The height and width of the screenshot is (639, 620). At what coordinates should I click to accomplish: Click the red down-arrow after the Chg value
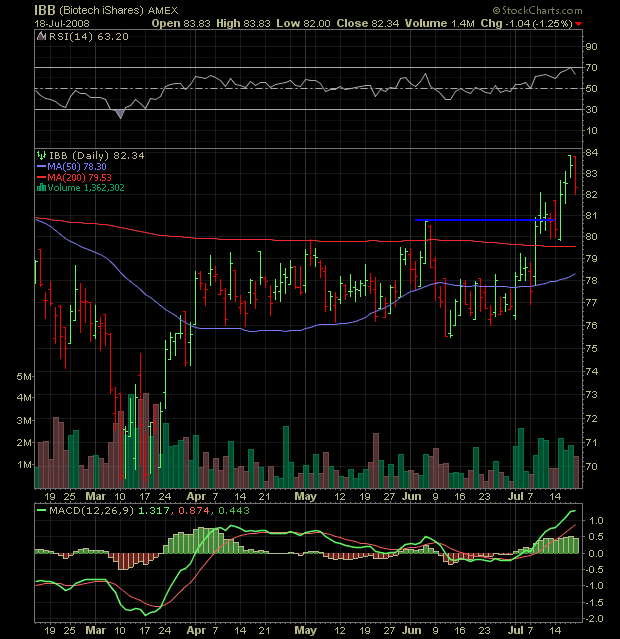click(x=578, y=24)
